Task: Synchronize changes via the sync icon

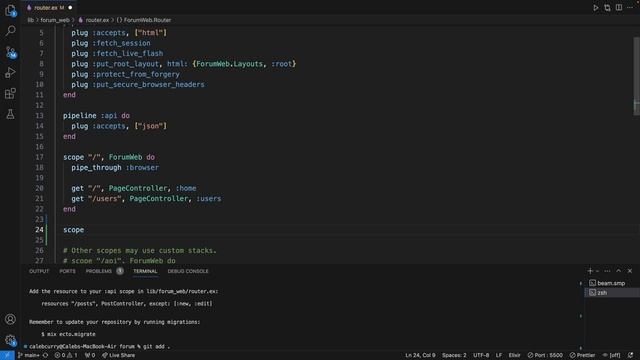Action: click(45, 355)
